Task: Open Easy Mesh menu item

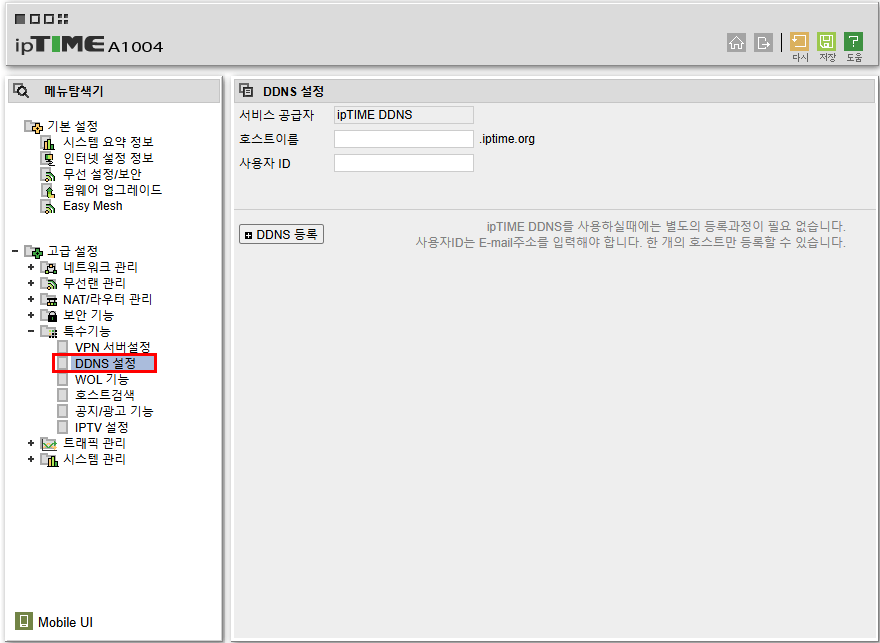Action: coord(93,206)
